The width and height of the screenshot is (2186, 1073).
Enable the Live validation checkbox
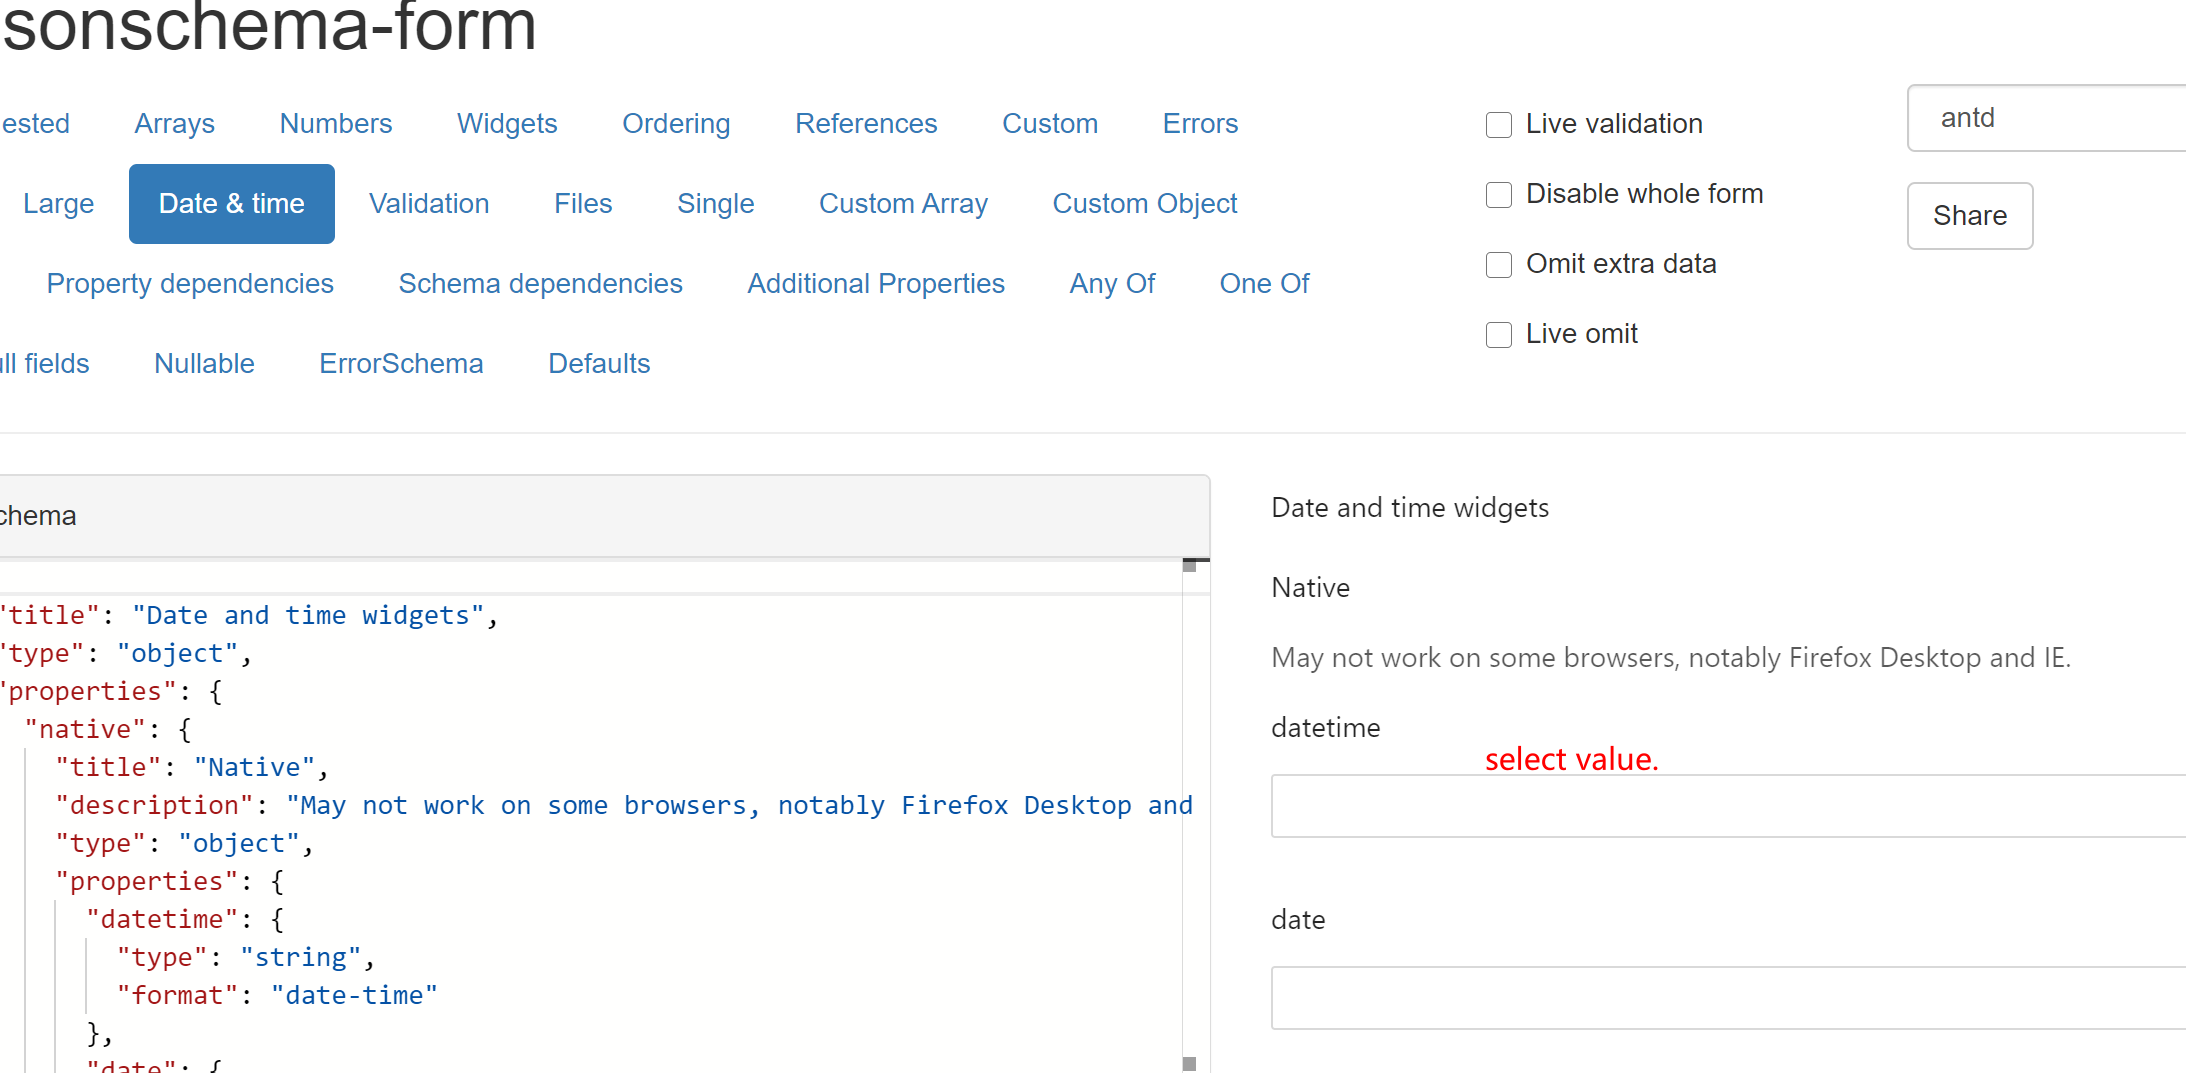point(1498,125)
